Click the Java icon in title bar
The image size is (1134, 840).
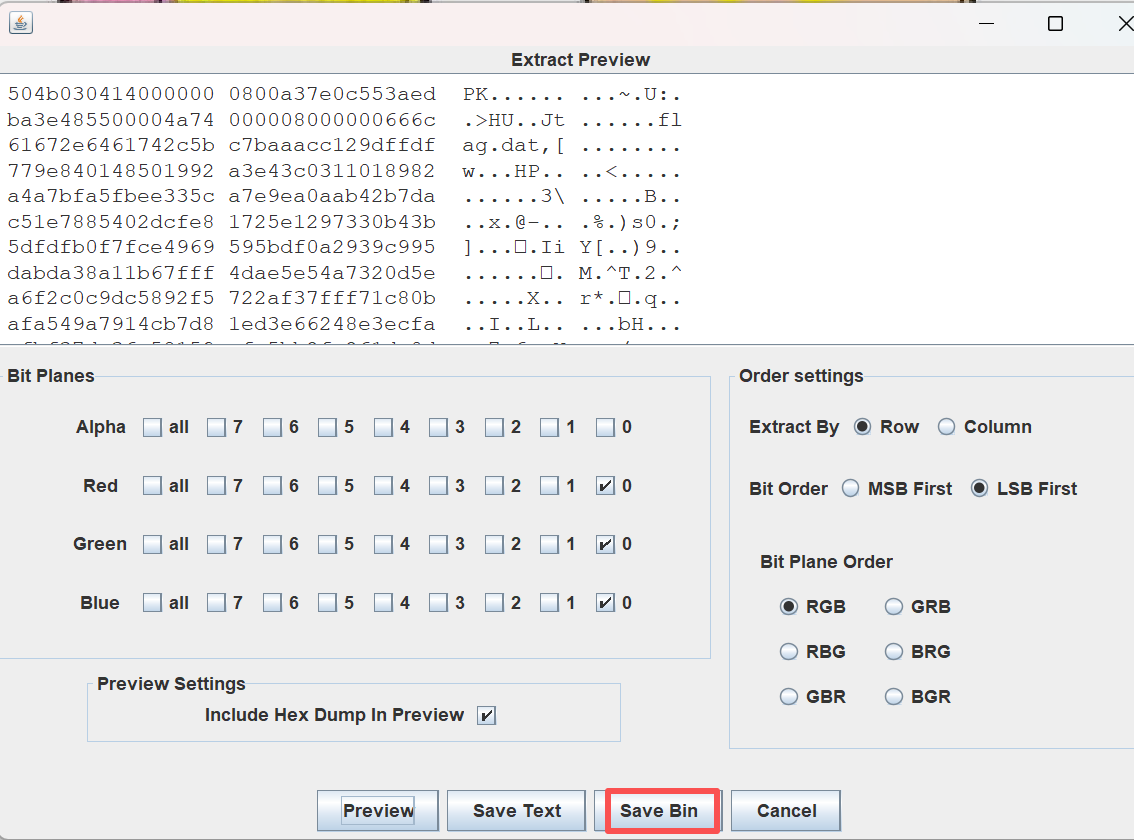pyautogui.click(x=21, y=23)
